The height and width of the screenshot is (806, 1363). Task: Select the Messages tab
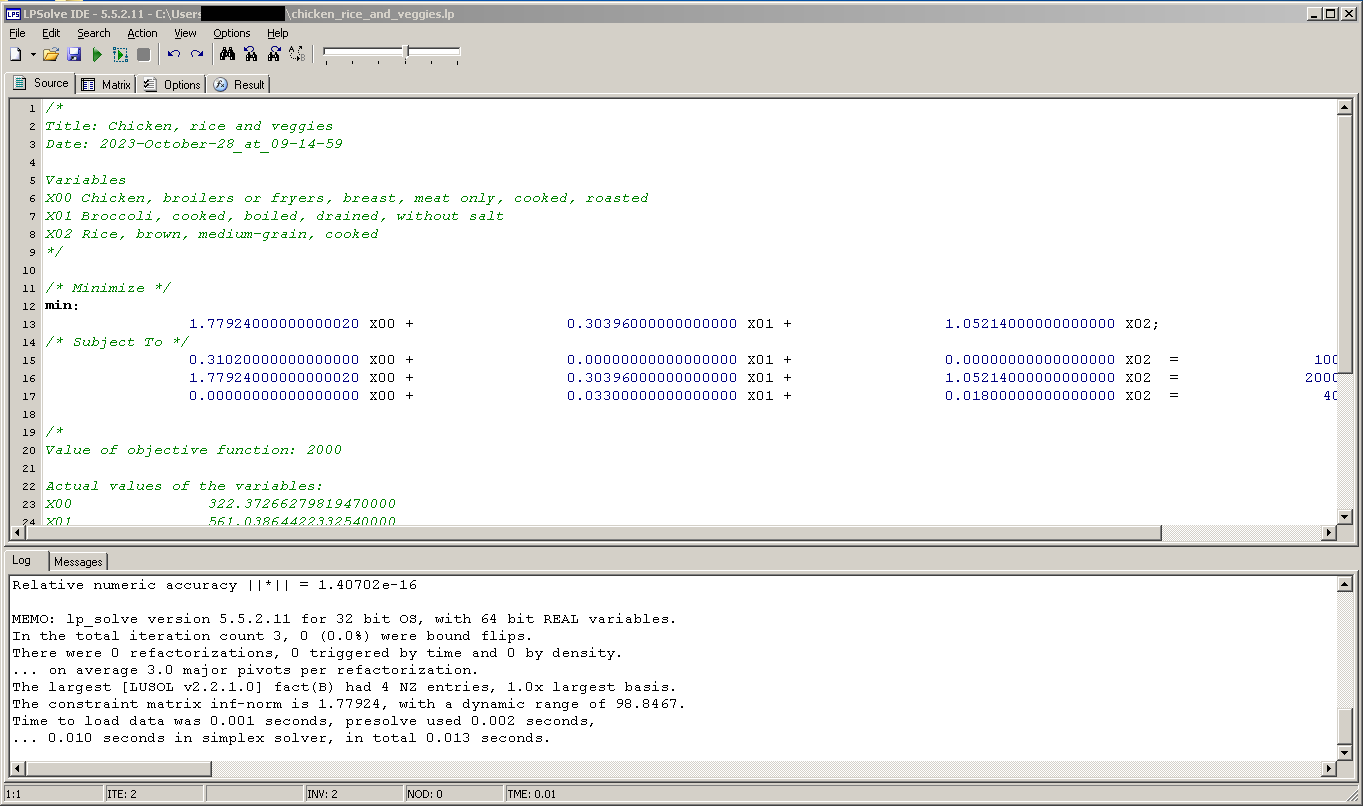coord(78,562)
